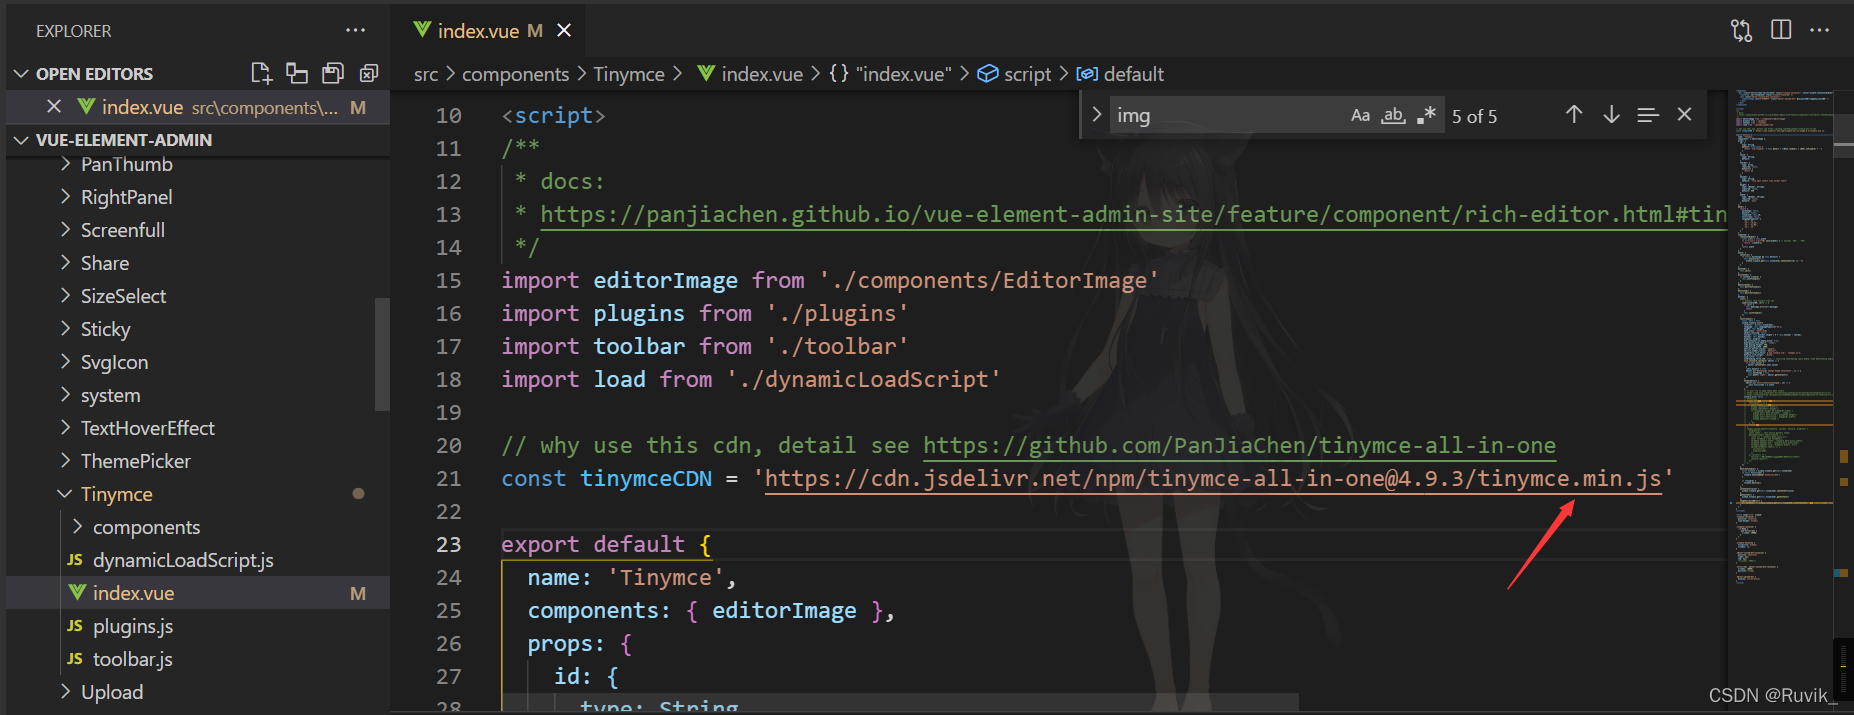The image size is (1854, 715).
Task: Click script breadcrumb segment
Action: coord(1014,74)
